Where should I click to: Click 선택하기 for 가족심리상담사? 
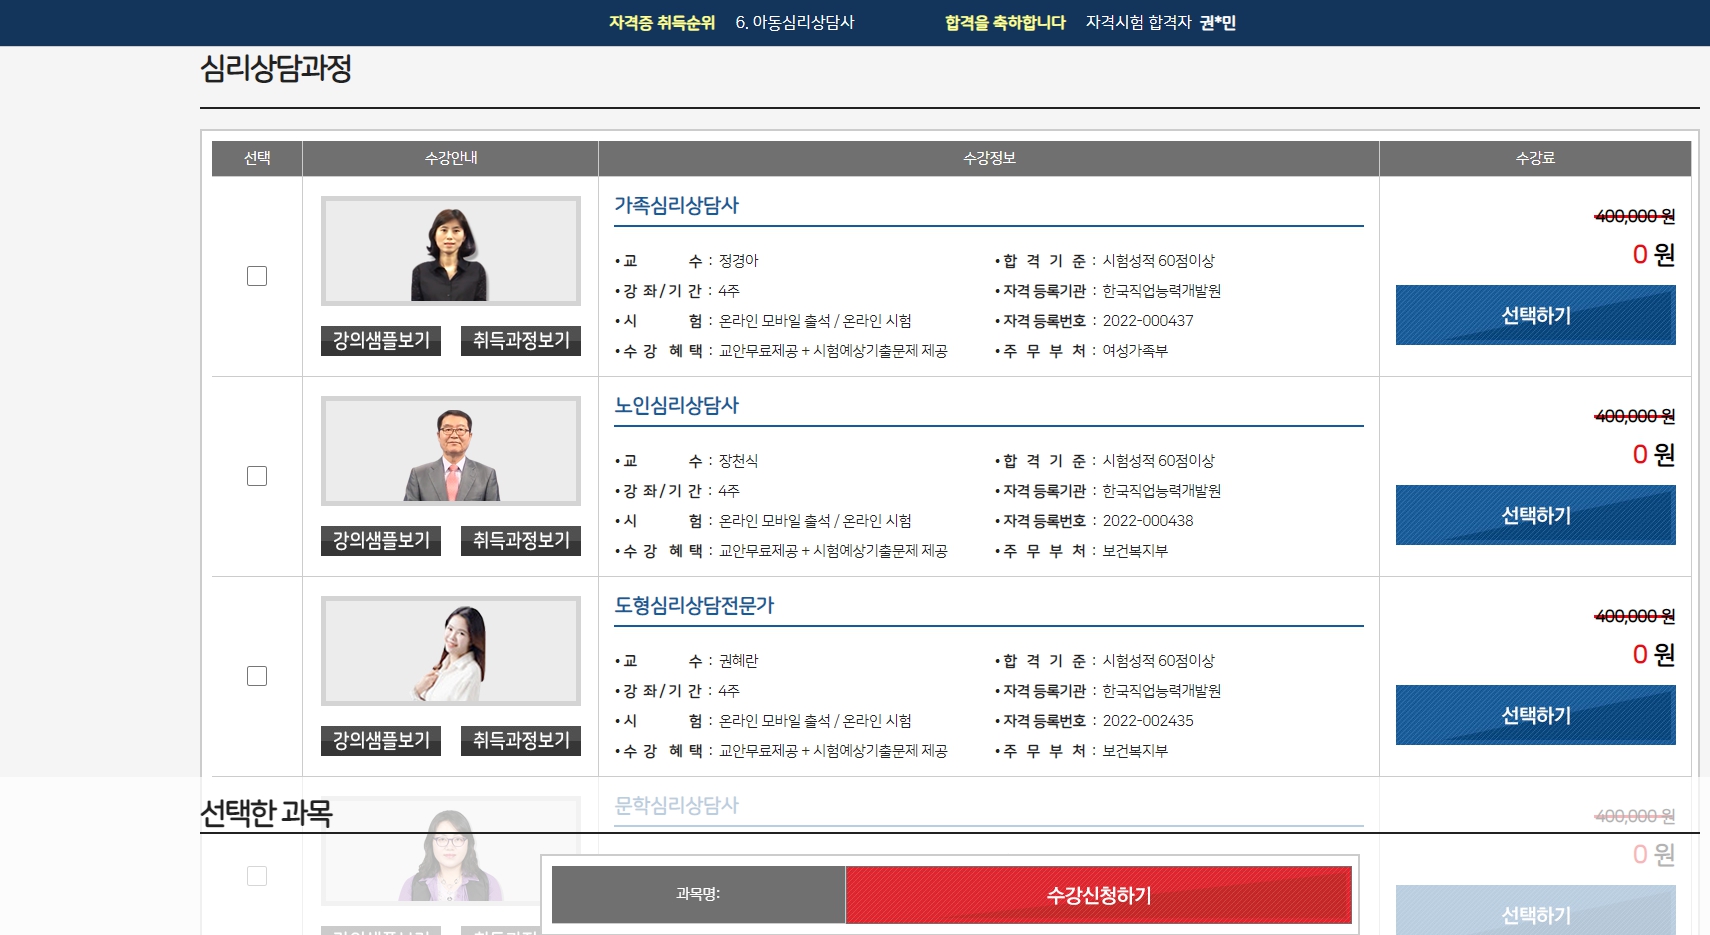tap(1535, 315)
